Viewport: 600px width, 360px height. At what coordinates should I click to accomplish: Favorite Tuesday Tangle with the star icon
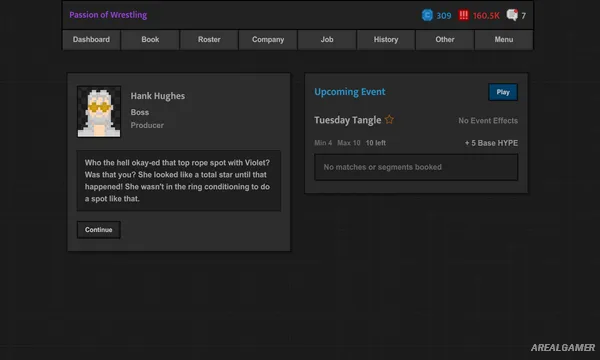click(x=389, y=120)
